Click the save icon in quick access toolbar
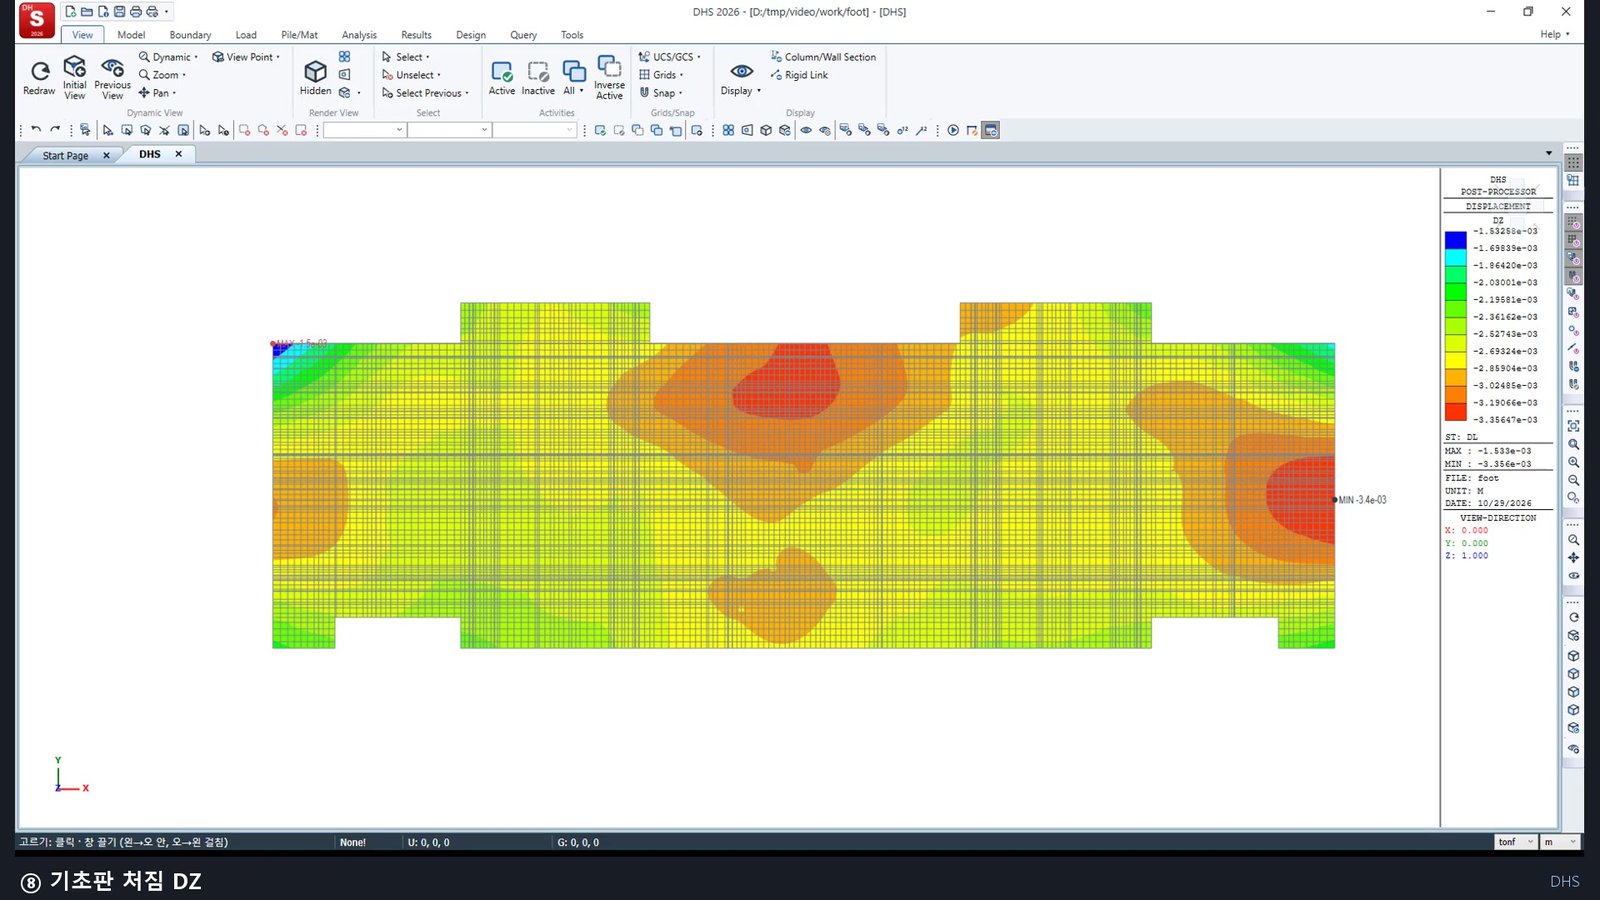 120,12
